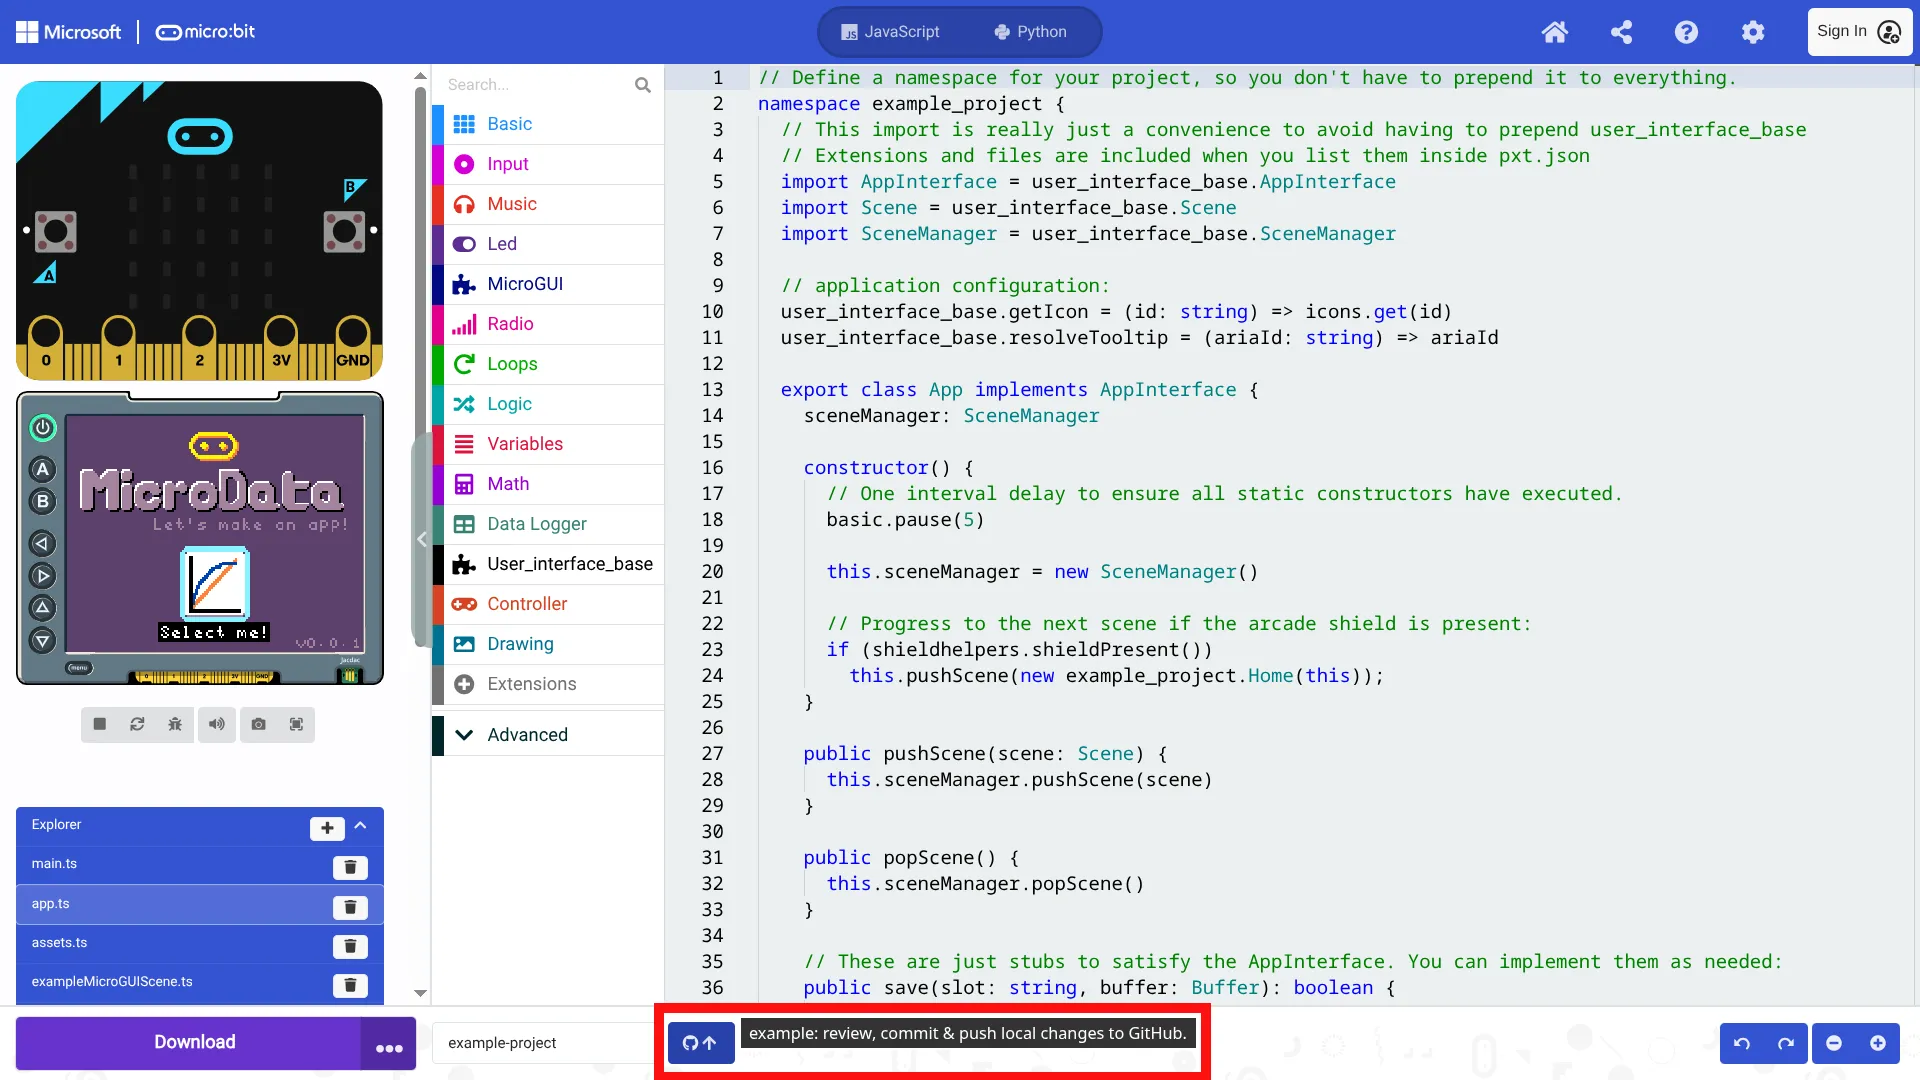The width and height of the screenshot is (1920, 1080).
Task: Delete the assets.ts file
Action: [x=350, y=946]
